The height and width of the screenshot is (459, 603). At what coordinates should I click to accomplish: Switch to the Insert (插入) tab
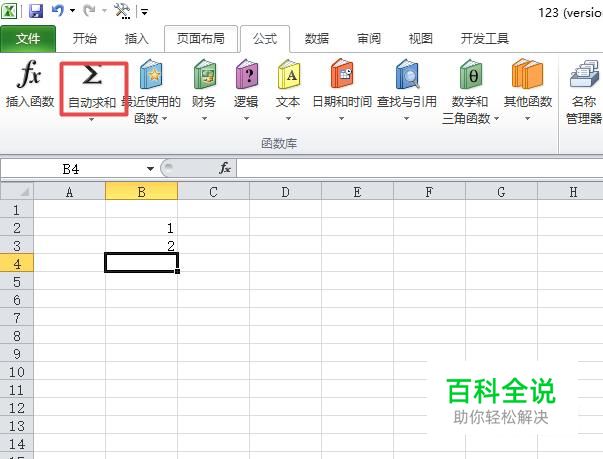(136, 38)
